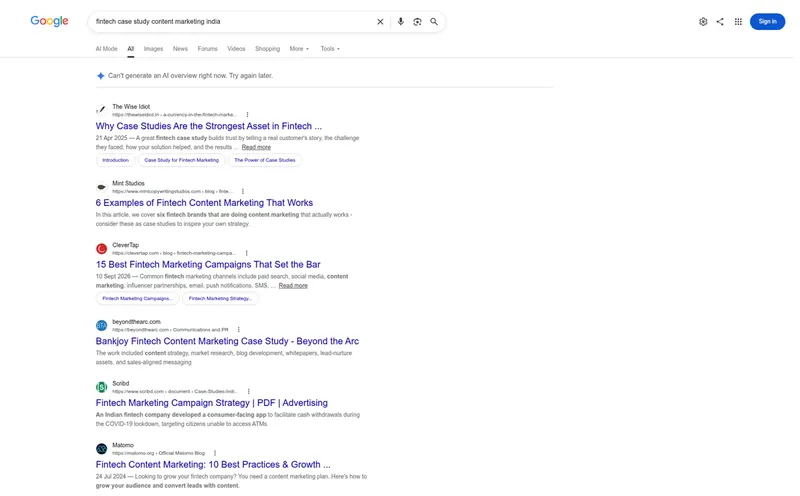This screenshot has width=800, height=496.
Task: Click the AI overview sparkle icon
Action: 101,76
